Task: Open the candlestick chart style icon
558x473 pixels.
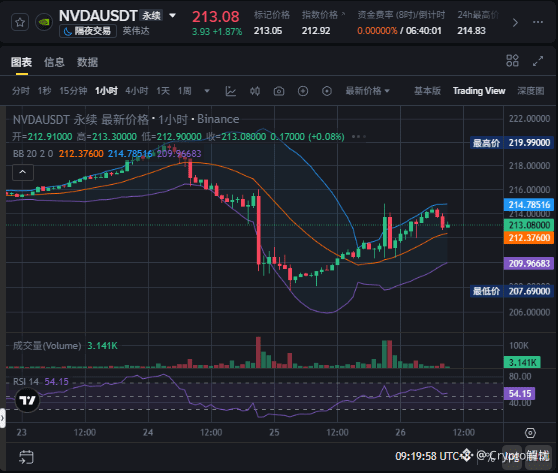Action: (x=255, y=91)
